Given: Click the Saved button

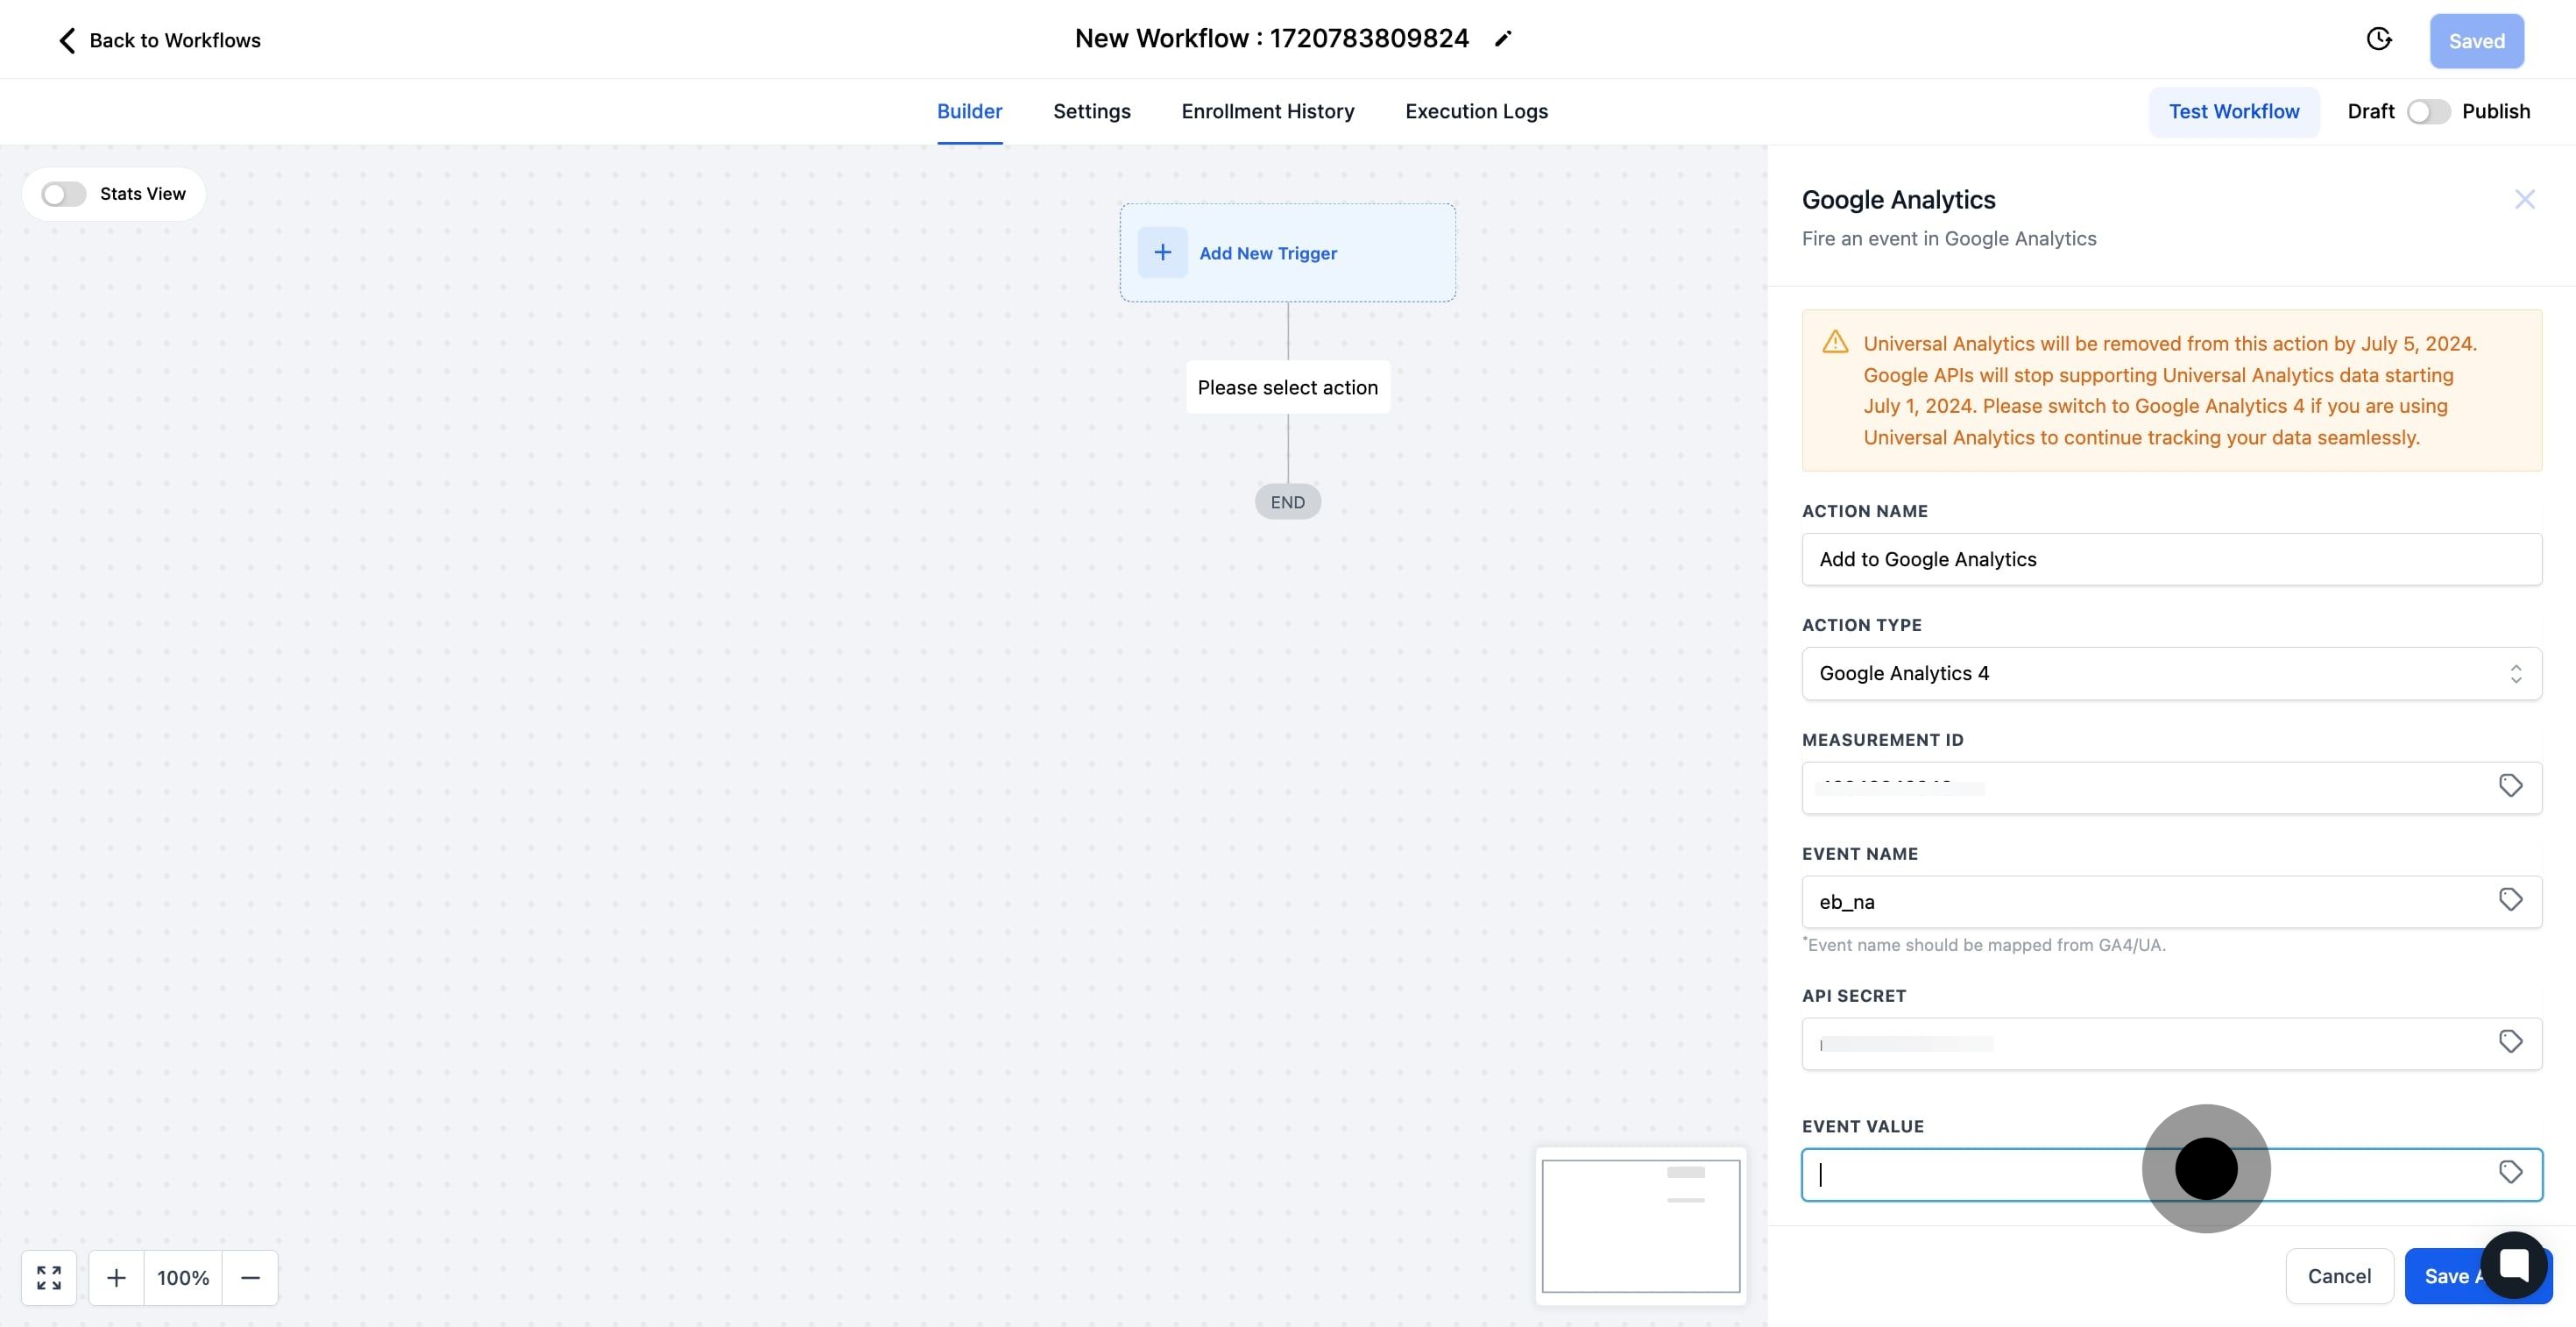Looking at the screenshot, I should click(2476, 41).
